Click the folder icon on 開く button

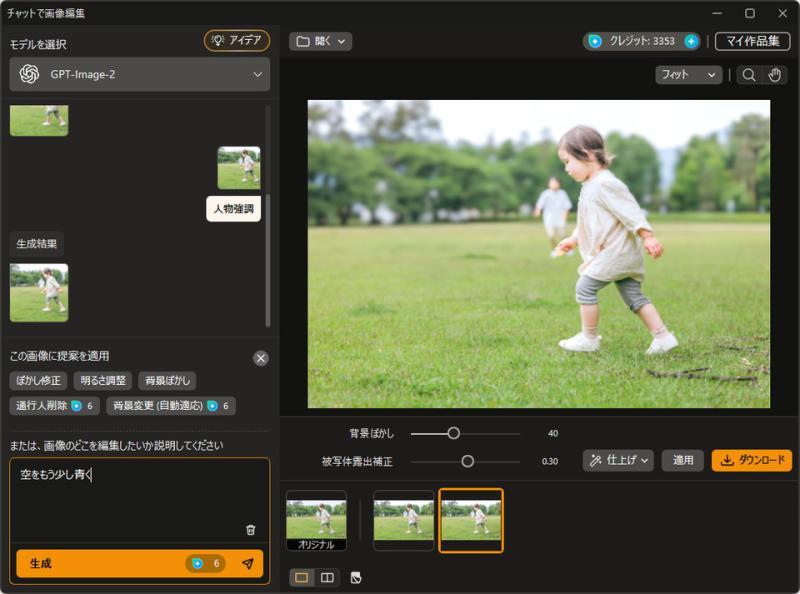(303, 41)
